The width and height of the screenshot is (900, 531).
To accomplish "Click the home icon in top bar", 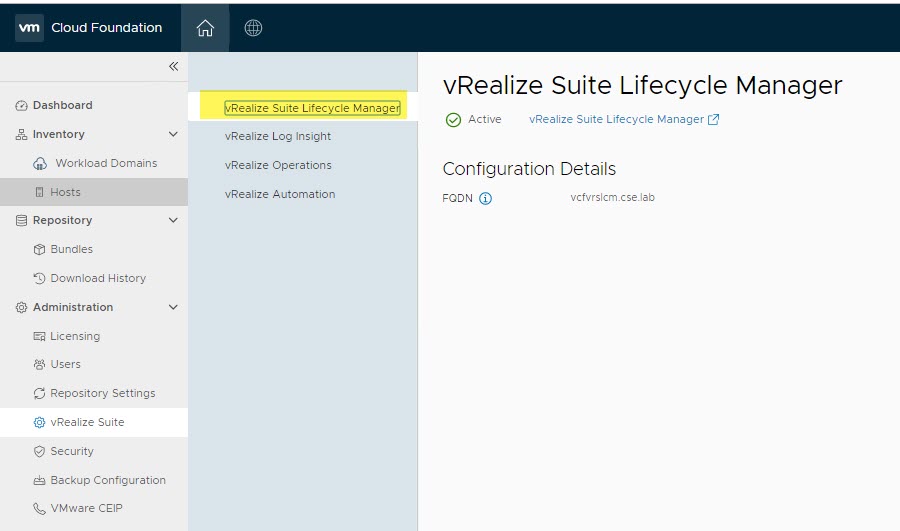I will click(x=205, y=28).
